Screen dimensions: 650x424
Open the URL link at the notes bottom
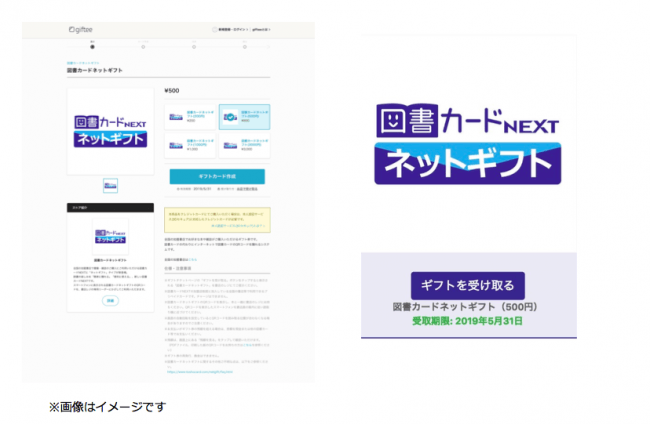tap(200, 372)
